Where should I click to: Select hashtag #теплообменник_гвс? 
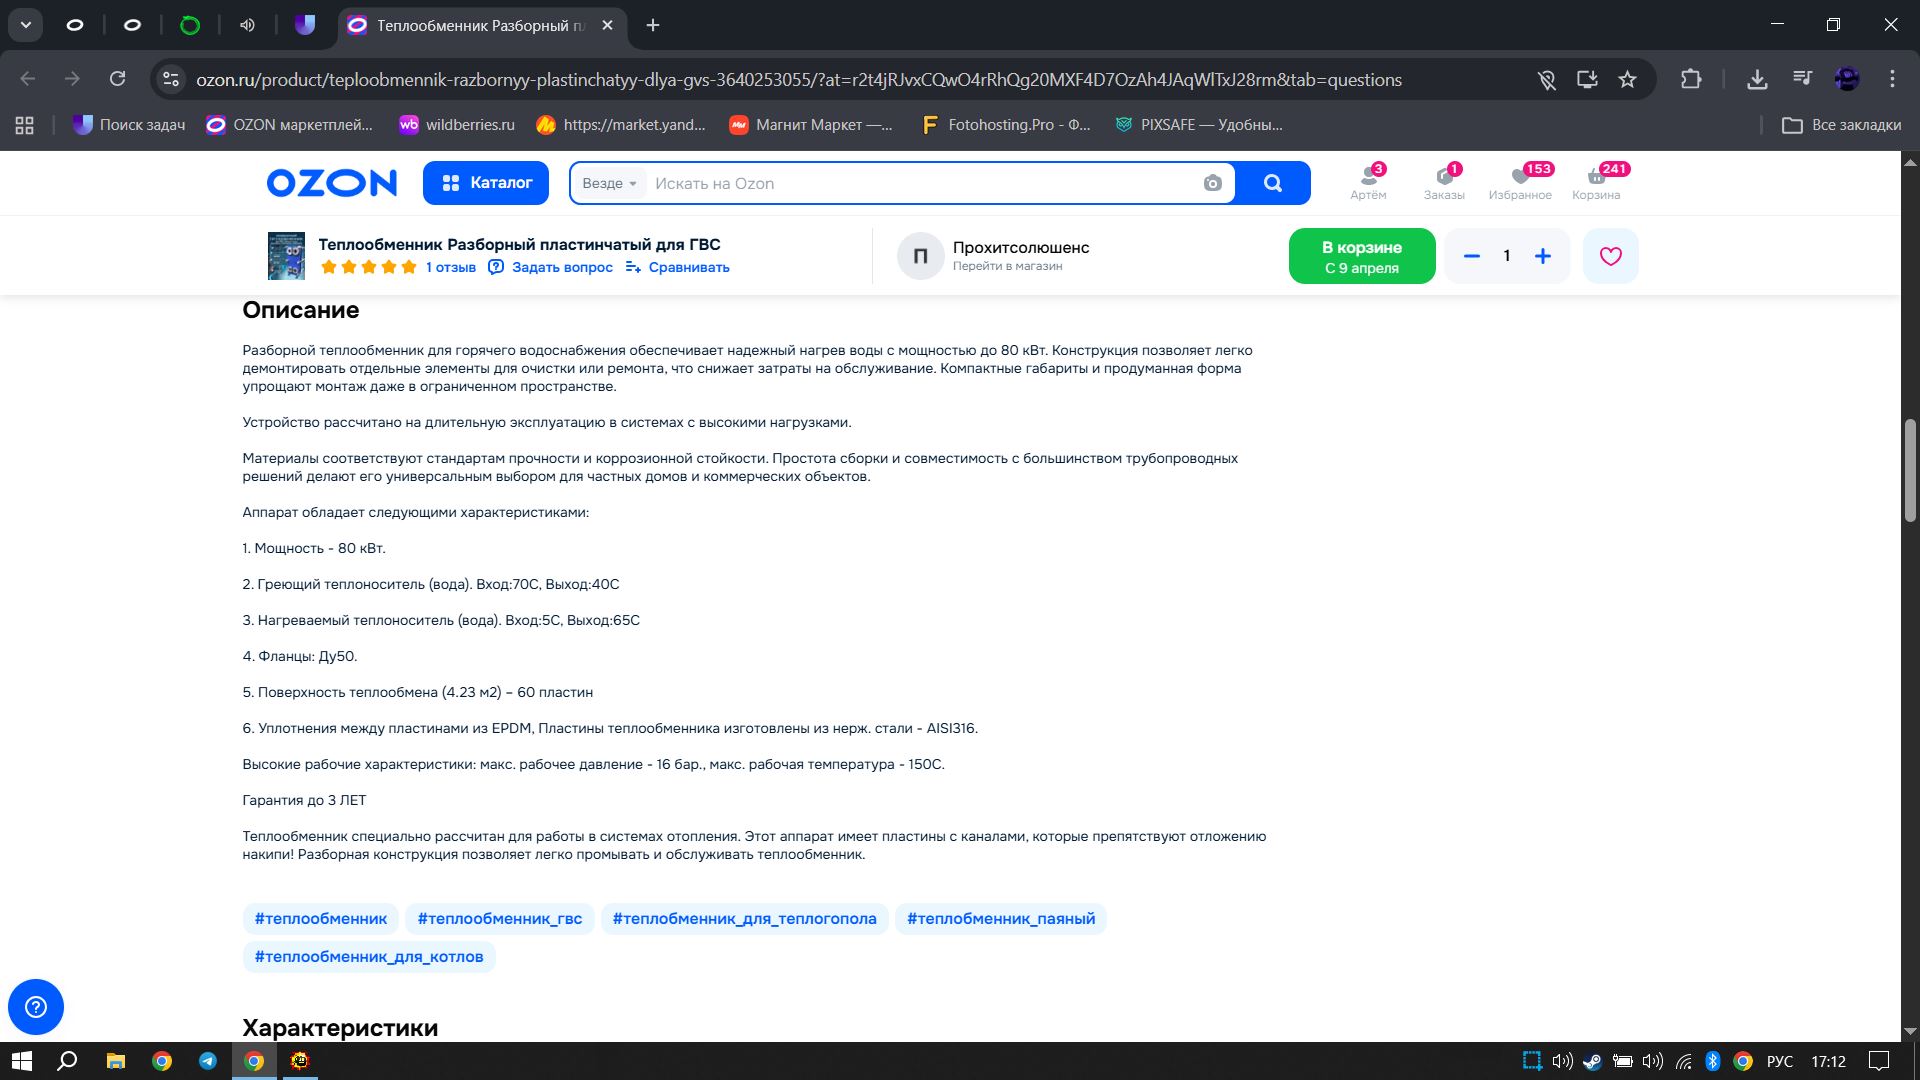[x=499, y=918]
